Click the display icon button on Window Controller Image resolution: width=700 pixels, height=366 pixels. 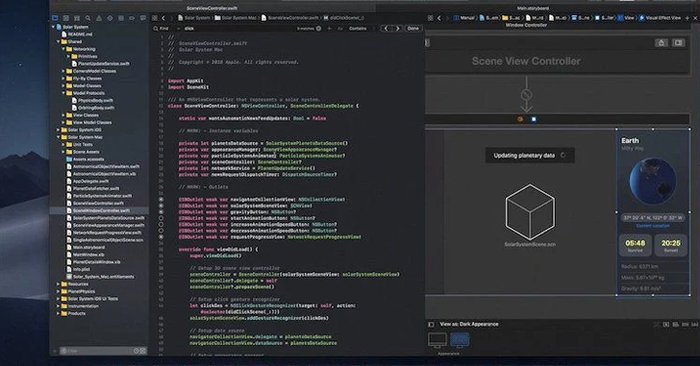click(x=679, y=43)
